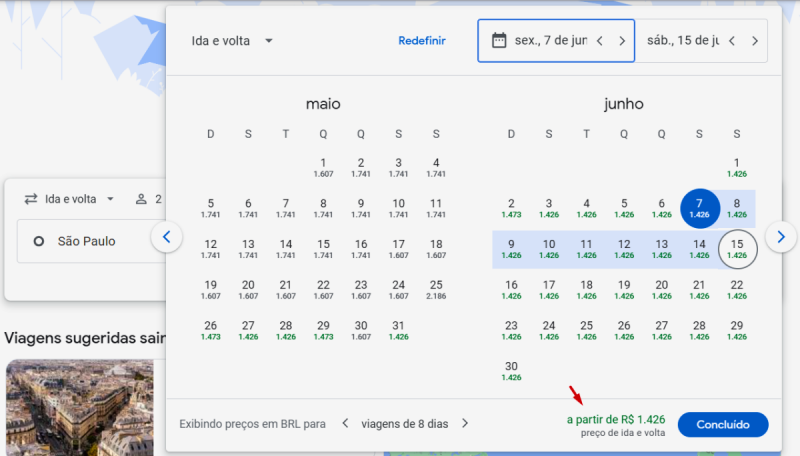
Task: Select May 17 priced 1.607
Action: (x=398, y=249)
